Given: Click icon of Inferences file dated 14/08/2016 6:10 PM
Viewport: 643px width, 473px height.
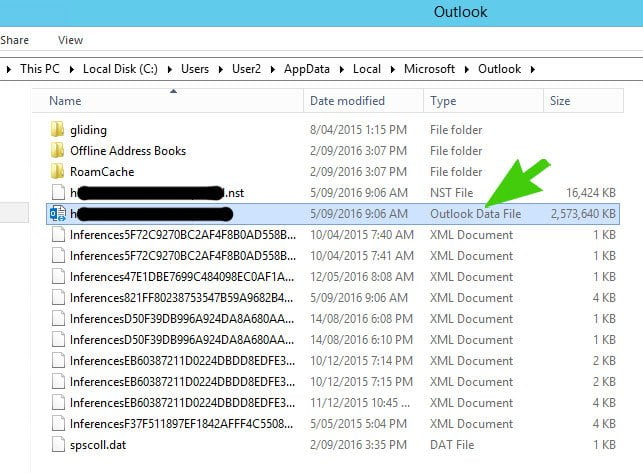Looking at the screenshot, I should click(x=58, y=340).
